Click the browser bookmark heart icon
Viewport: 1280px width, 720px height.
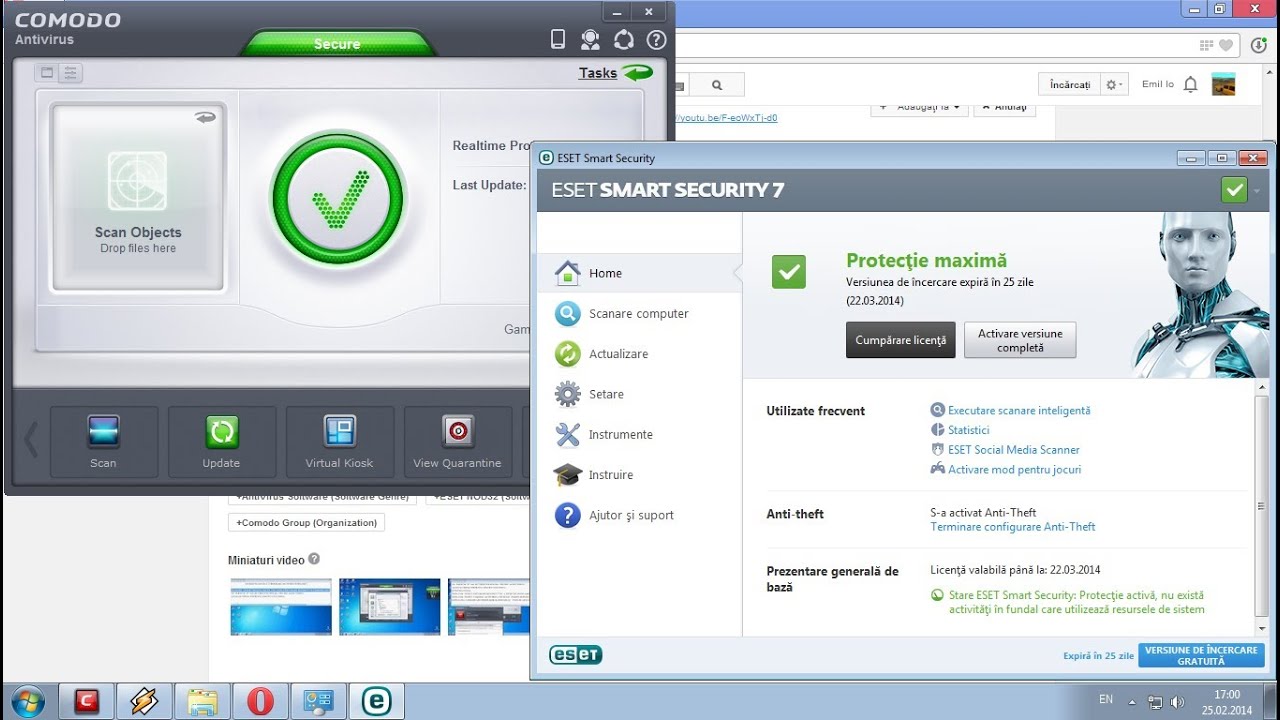click(x=1225, y=45)
